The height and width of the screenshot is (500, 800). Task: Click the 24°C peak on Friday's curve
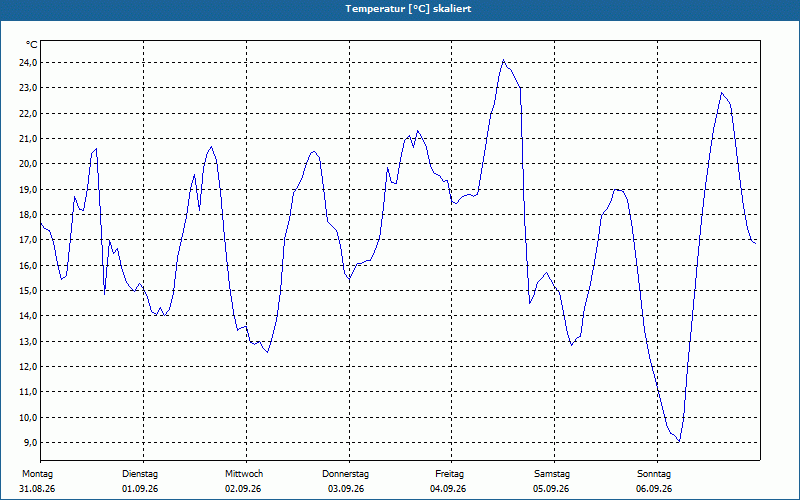click(x=503, y=60)
